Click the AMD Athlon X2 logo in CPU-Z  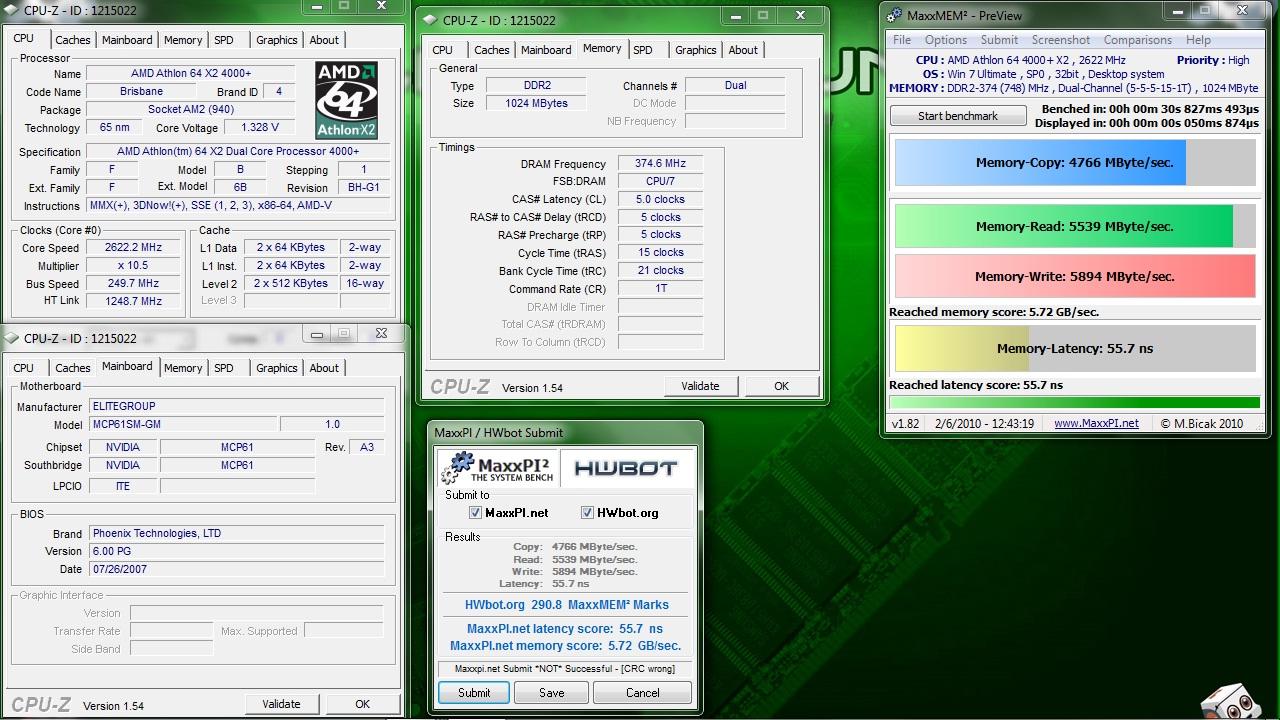tap(346, 101)
